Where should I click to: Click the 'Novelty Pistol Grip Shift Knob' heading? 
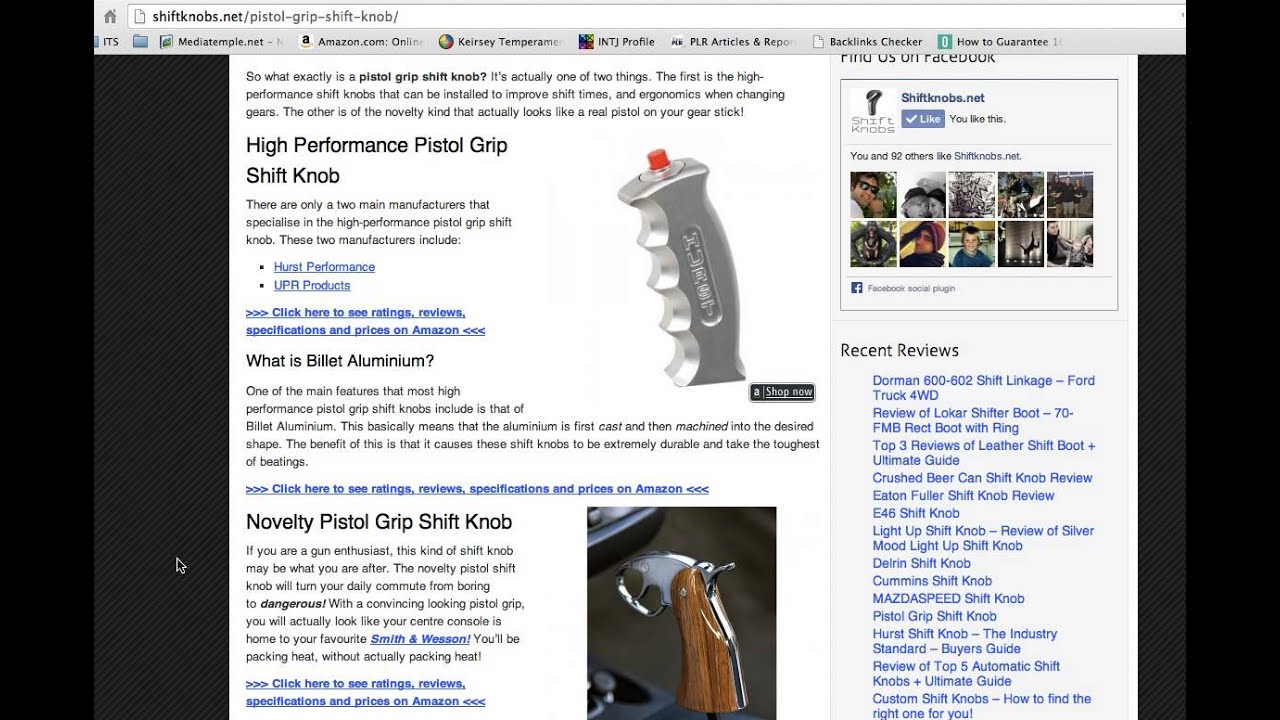379,522
